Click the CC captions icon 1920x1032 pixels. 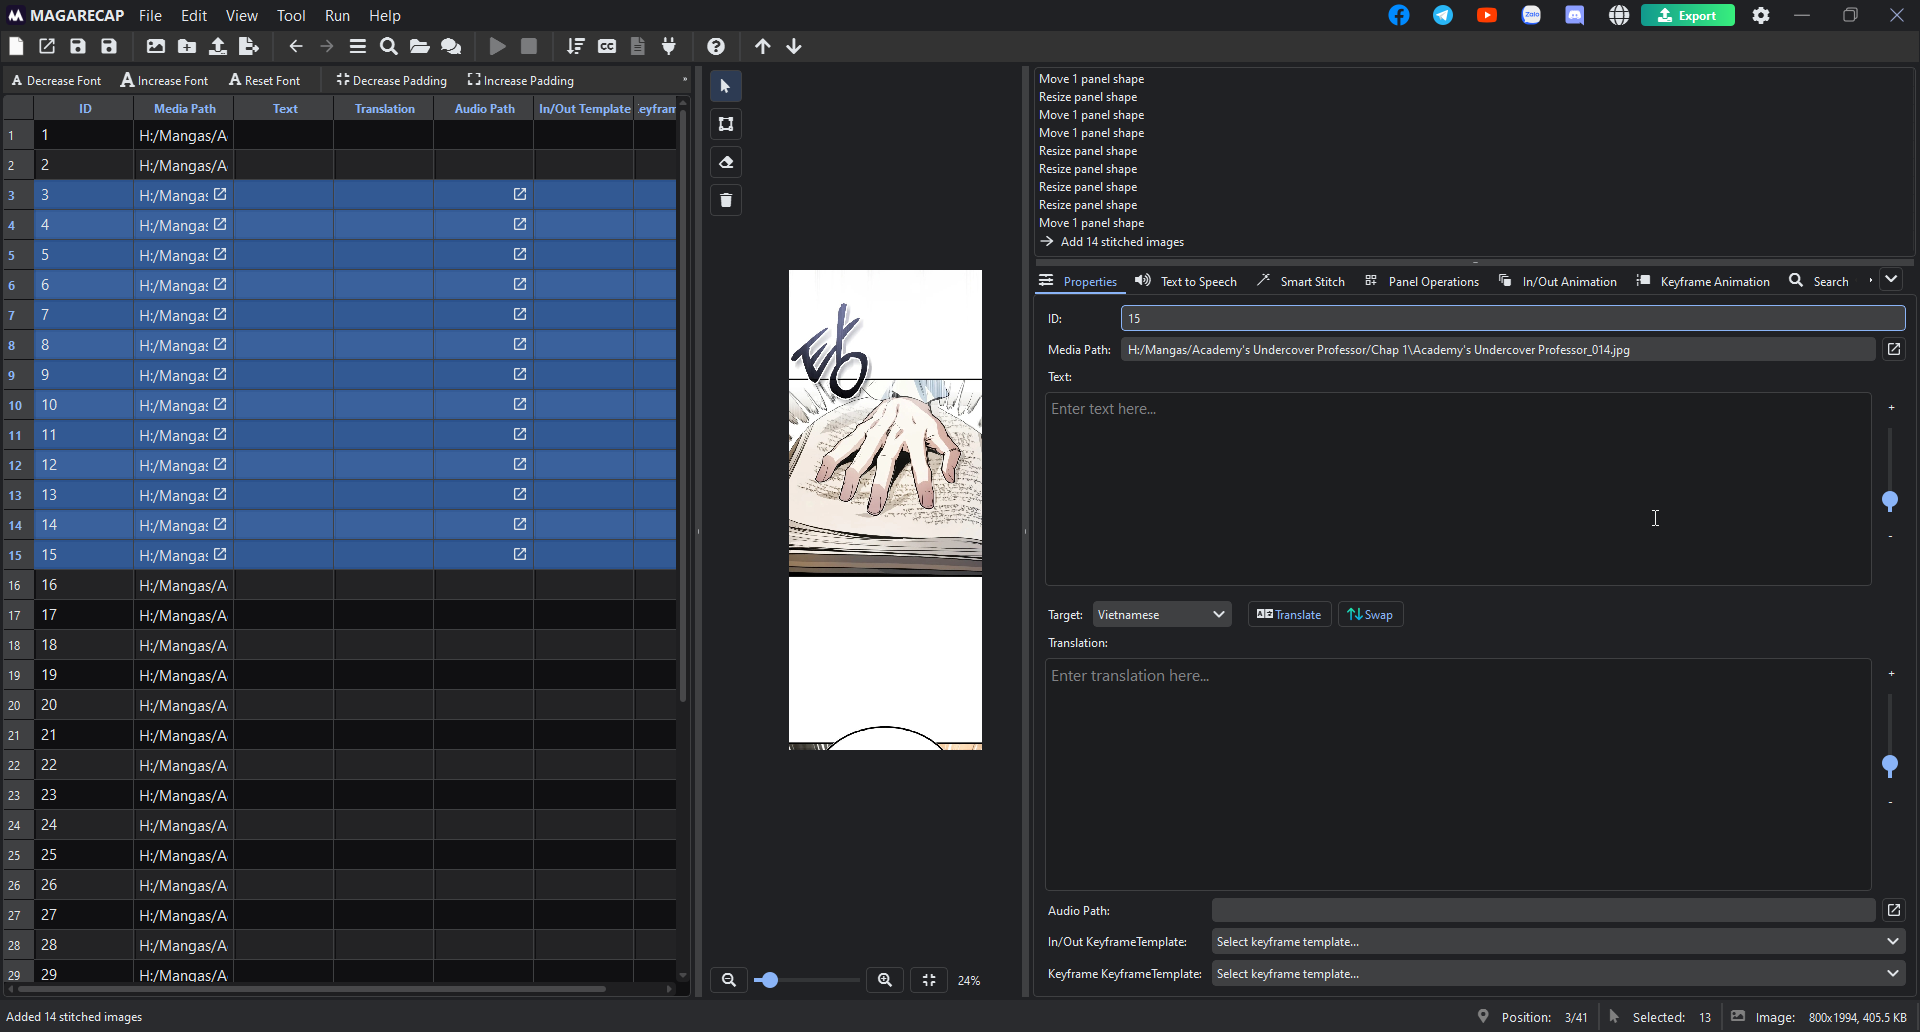[x=607, y=46]
